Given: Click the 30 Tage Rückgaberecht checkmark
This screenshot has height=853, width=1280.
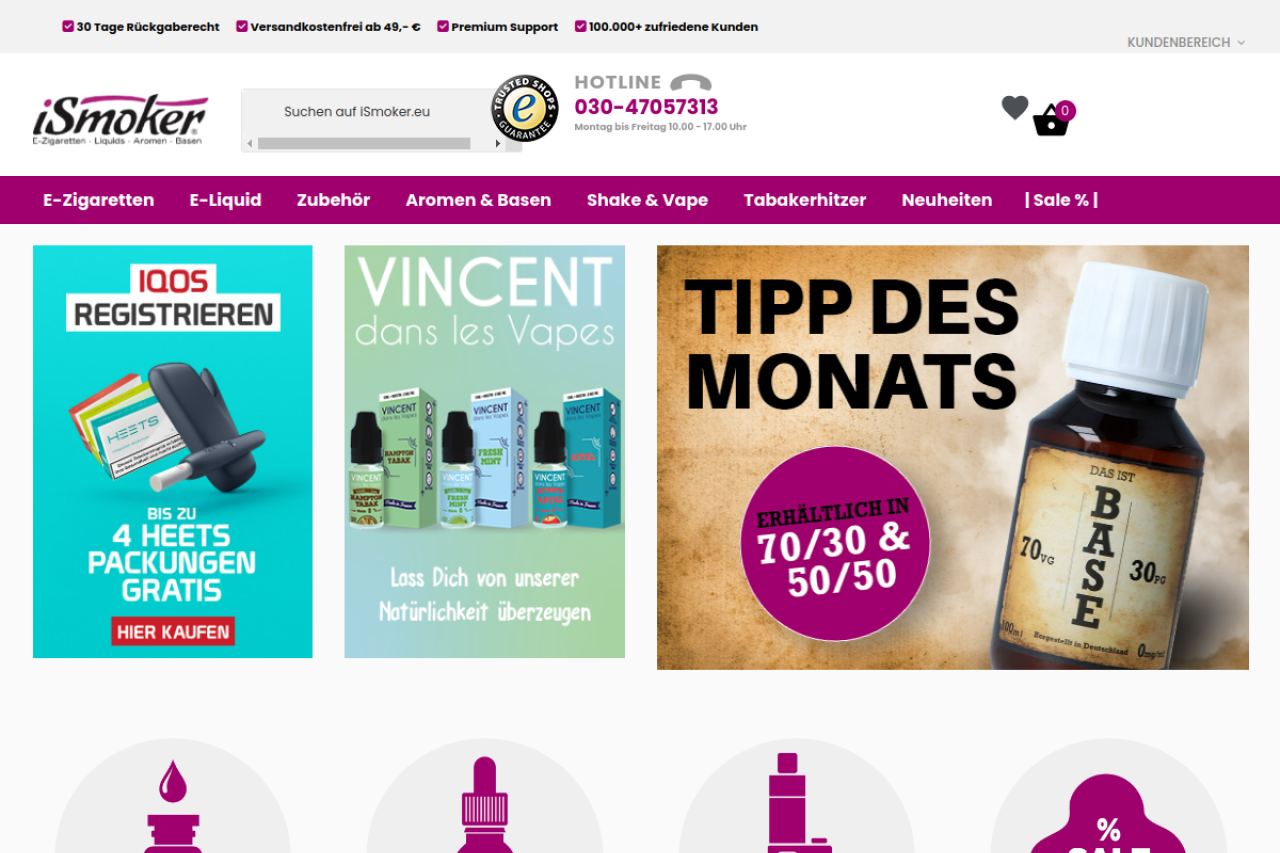Looking at the screenshot, I should tap(68, 26).
